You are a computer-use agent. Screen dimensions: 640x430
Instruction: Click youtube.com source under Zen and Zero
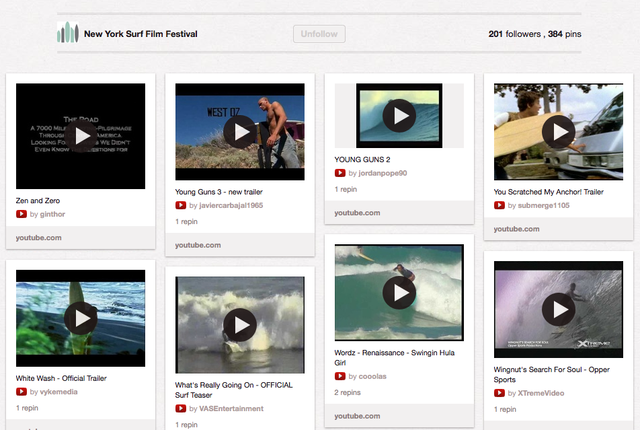pyautogui.click(x=39, y=238)
